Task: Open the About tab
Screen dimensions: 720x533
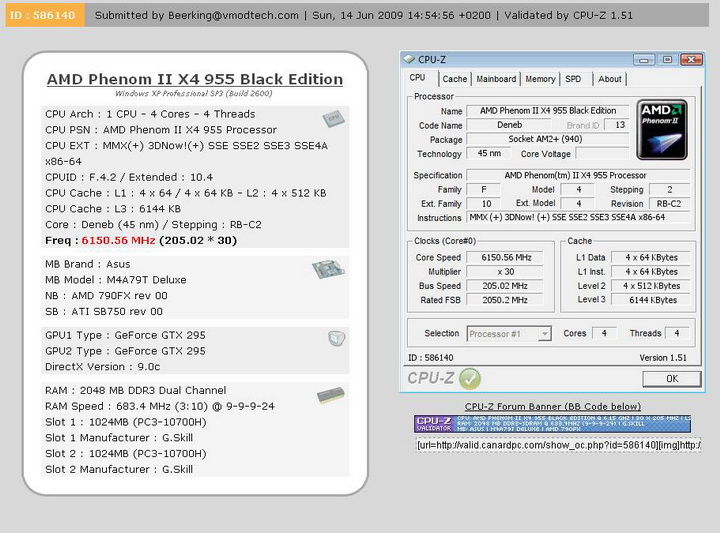Action: (609, 79)
